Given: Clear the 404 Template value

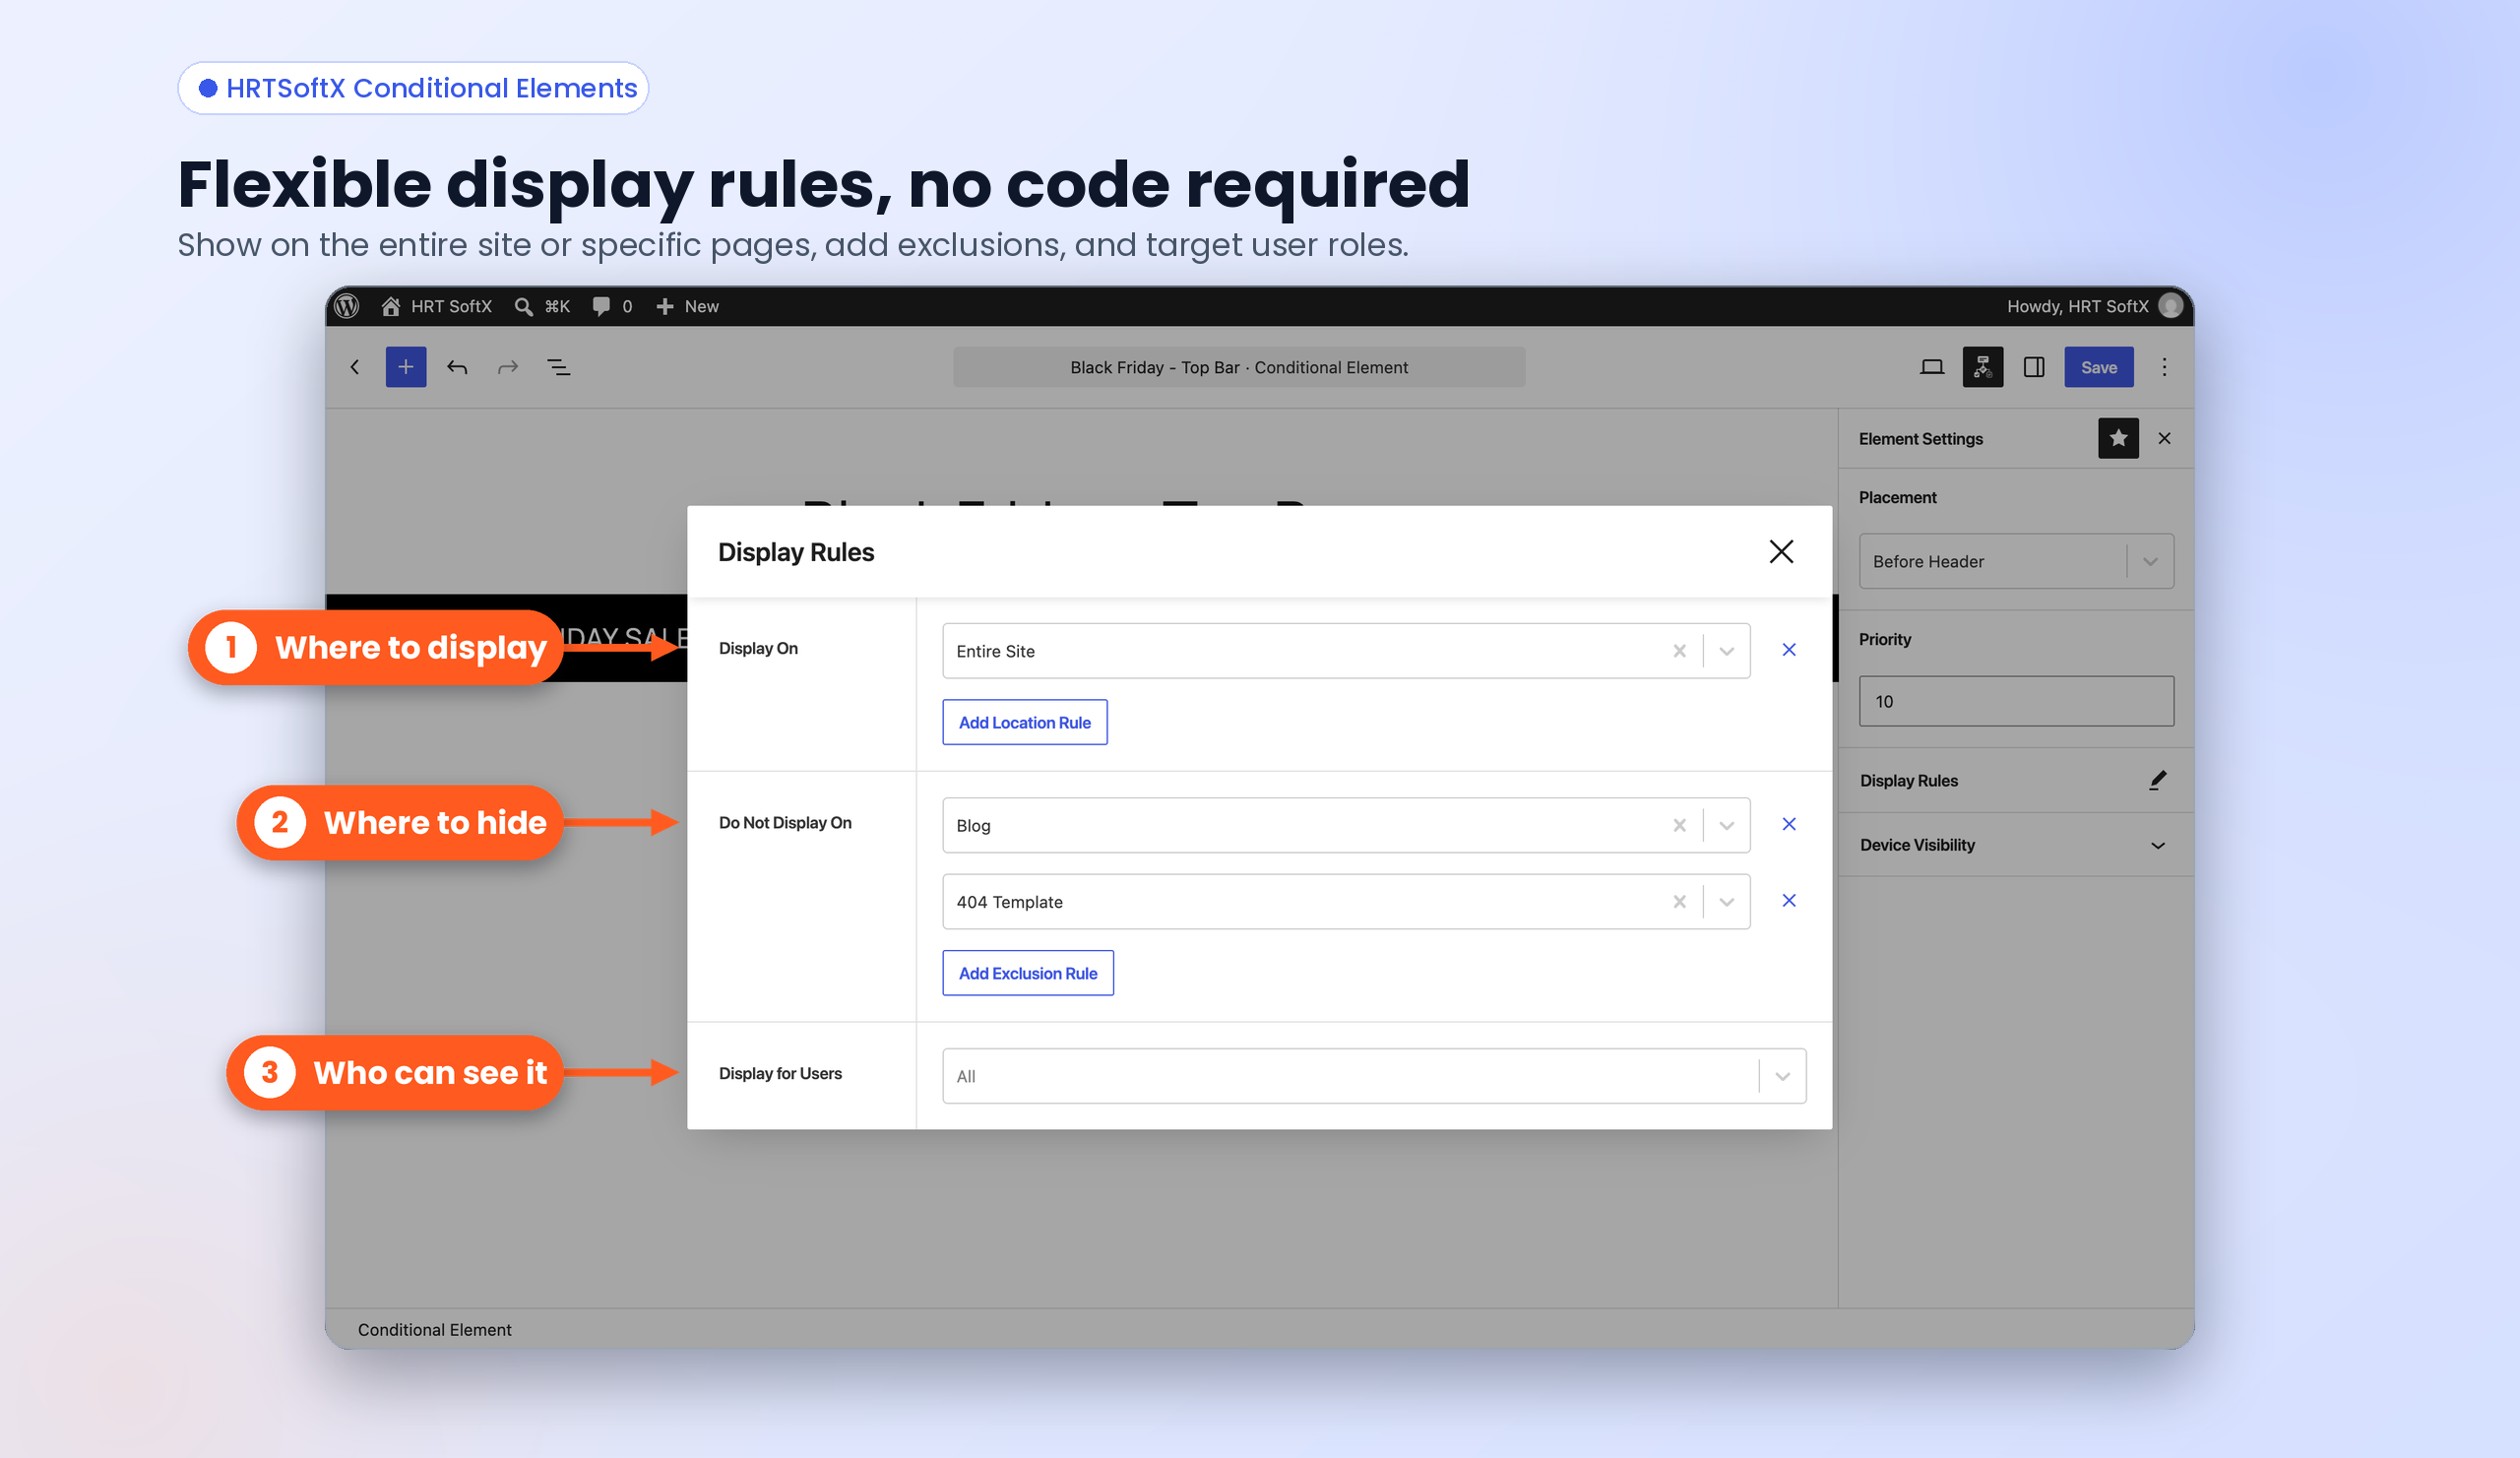Looking at the screenshot, I should click(1679, 902).
